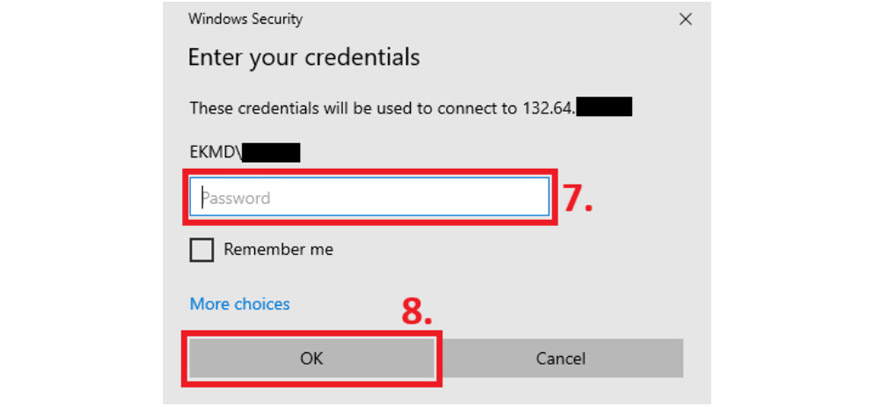
Task: Click the white margin left of the dialog
Action: point(80,200)
